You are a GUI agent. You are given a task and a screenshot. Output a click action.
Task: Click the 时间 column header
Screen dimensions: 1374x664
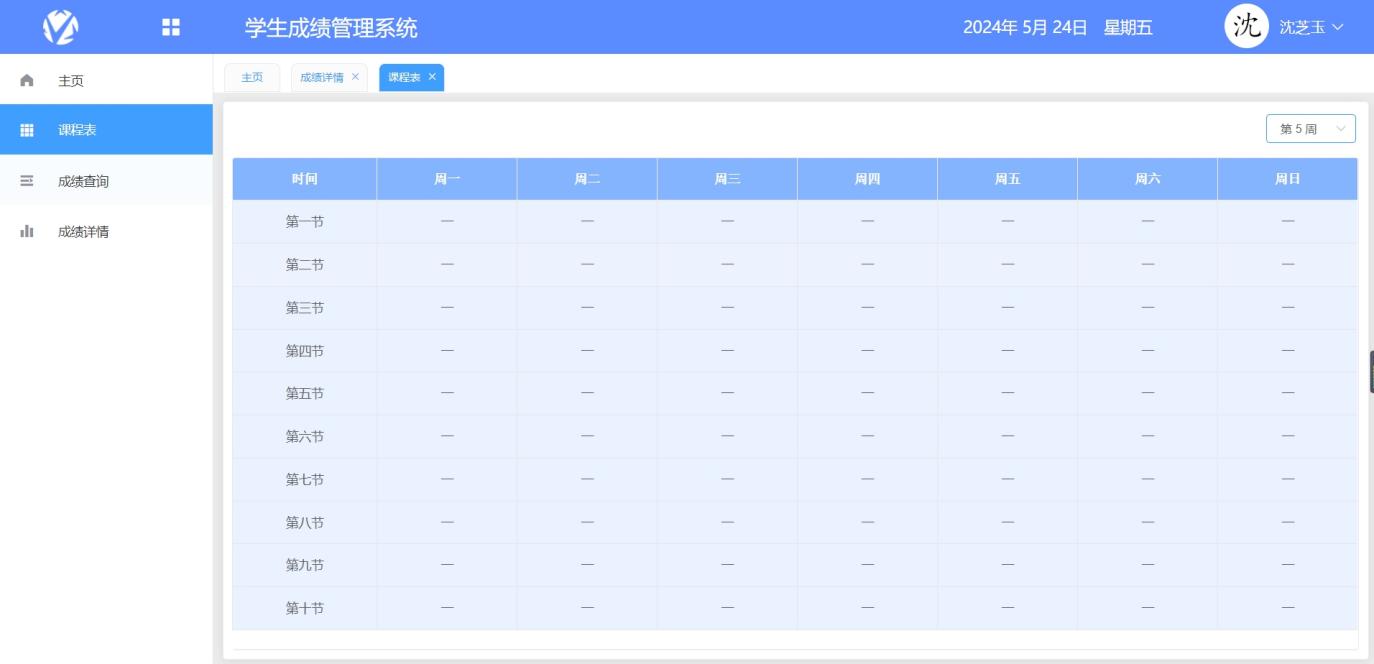[303, 177]
